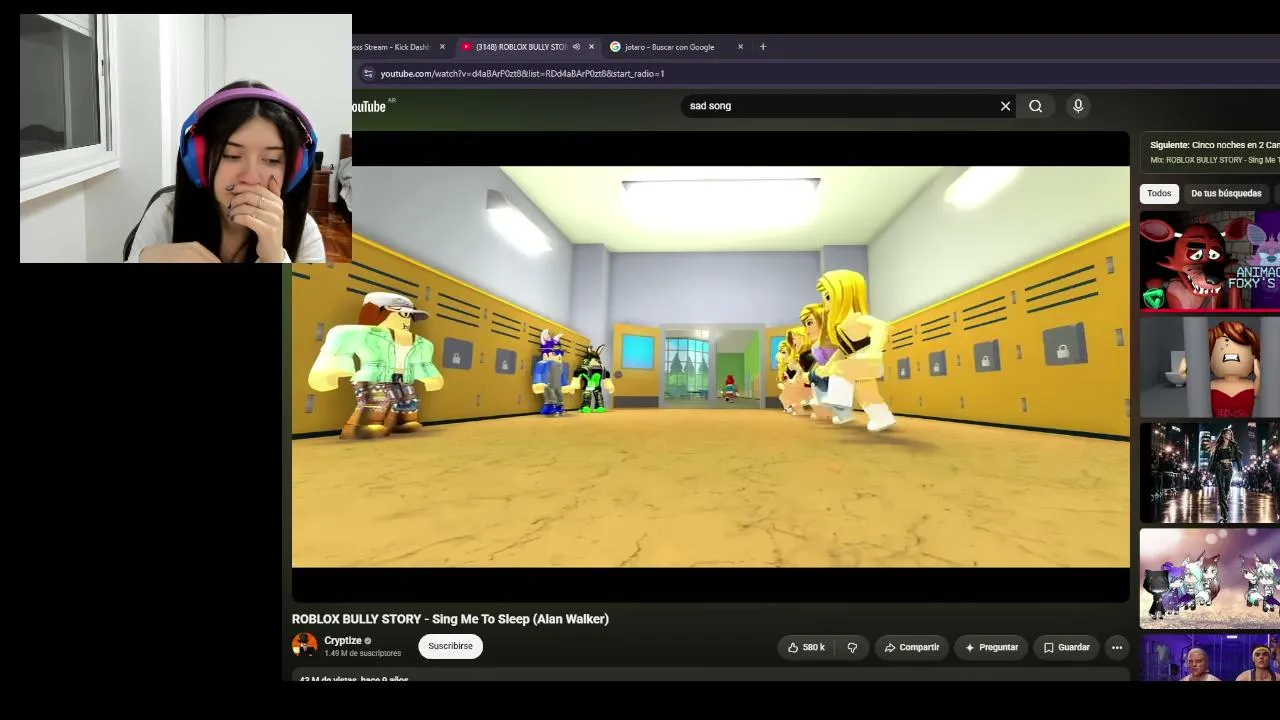The height and width of the screenshot is (720, 1280).
Task: Select the 'De tus búsquedas' filter chip
Action: tap(1226, 193)
